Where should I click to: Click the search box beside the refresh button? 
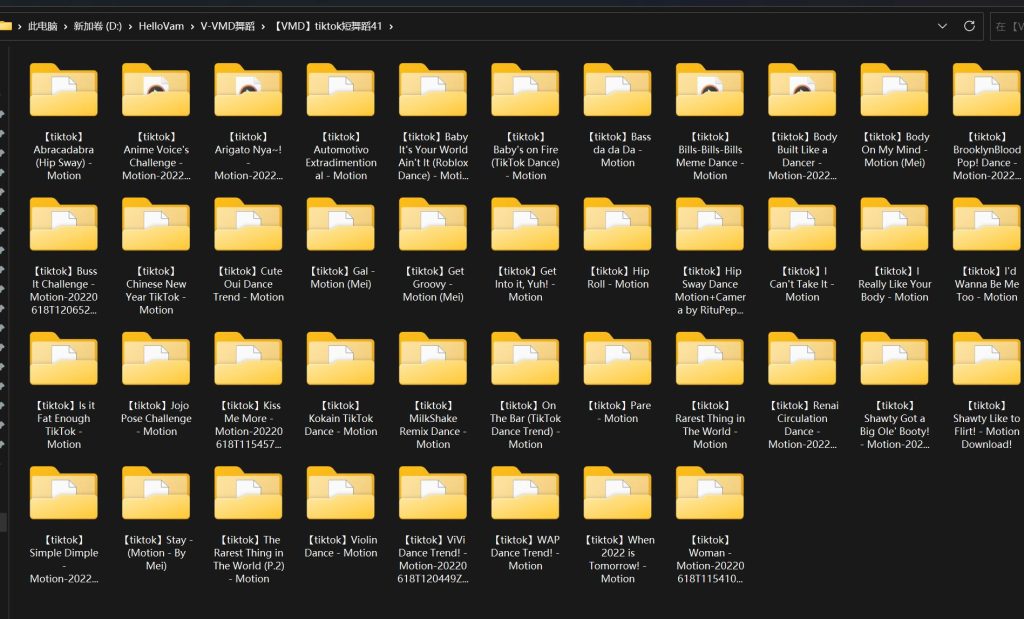click(x=1006, y=26)
